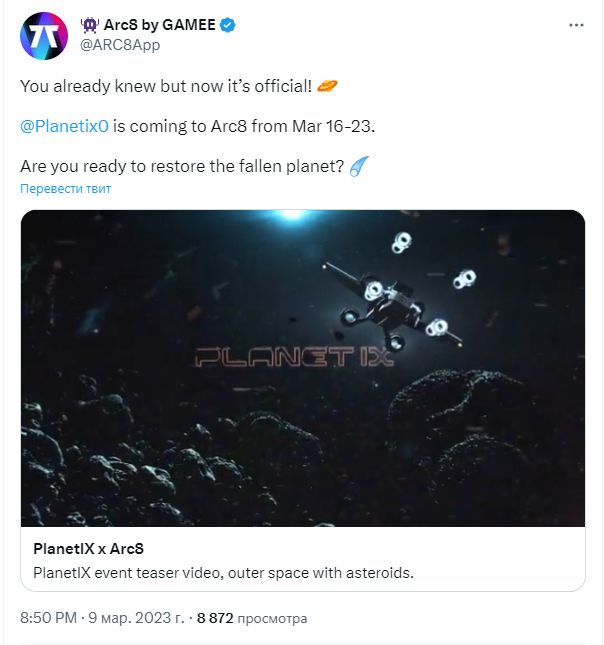
Task: Click the '9 мар. 2023 г.' date
Action: pyautogui.click(x=137, y=618)
